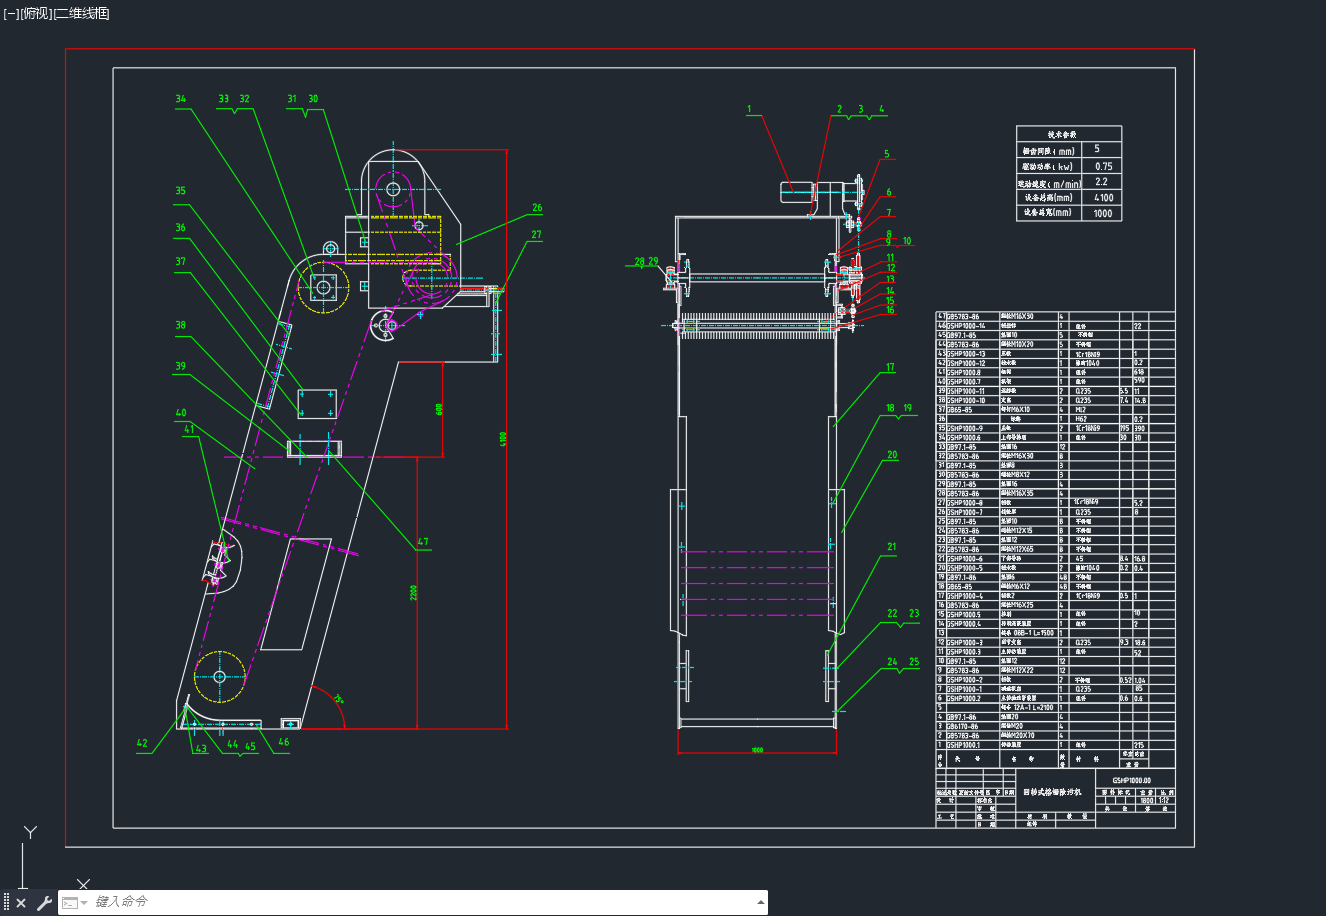Select part callout number 37
The height and width of the screenshot is (916, 1326).
(181, 262)
